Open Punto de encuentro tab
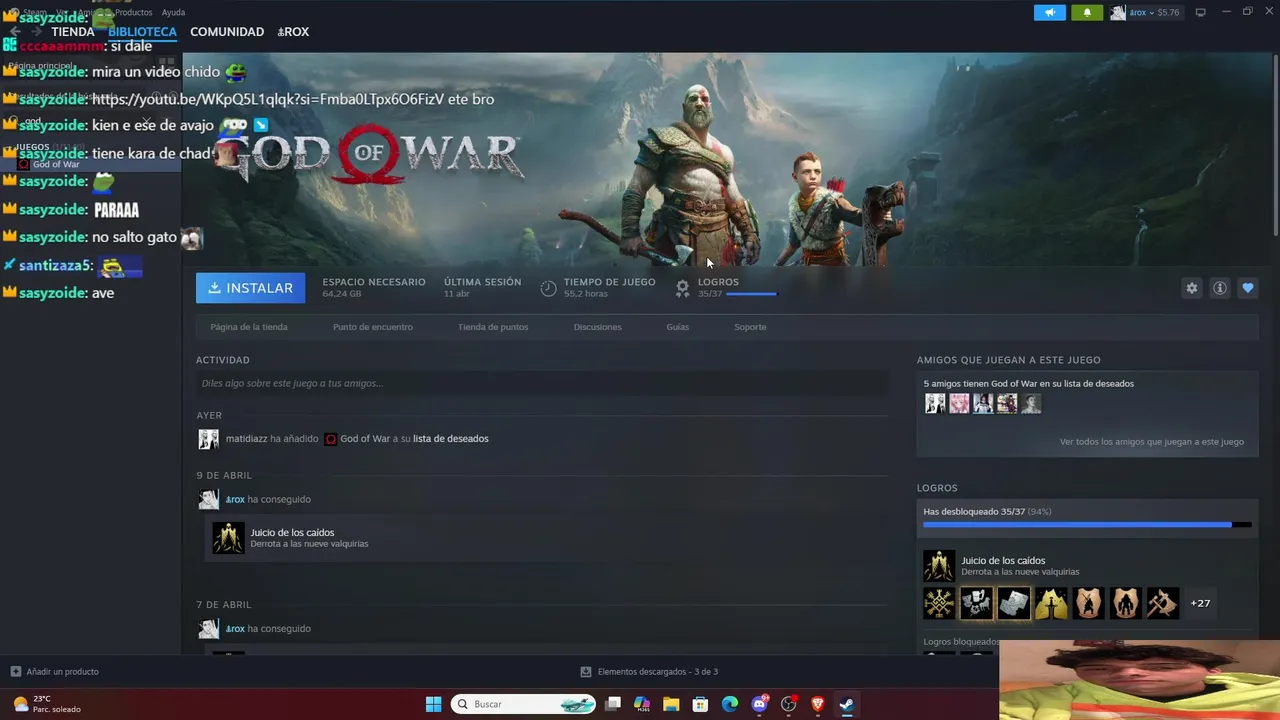 click(x=372, y=327)
